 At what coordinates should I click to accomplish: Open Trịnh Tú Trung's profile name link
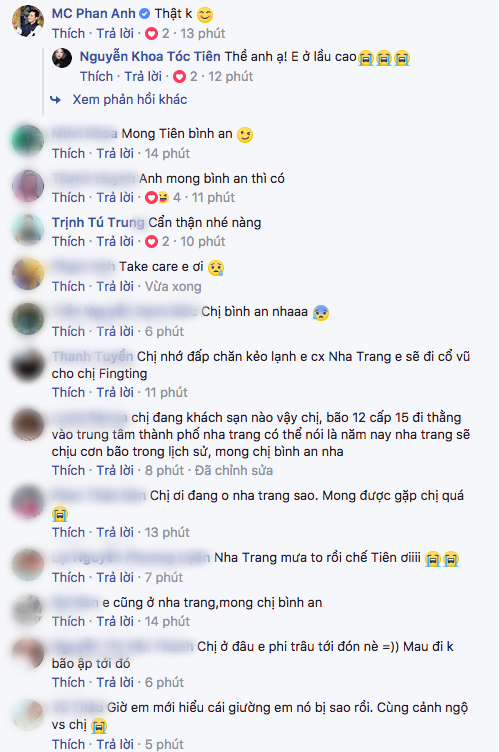98,223
